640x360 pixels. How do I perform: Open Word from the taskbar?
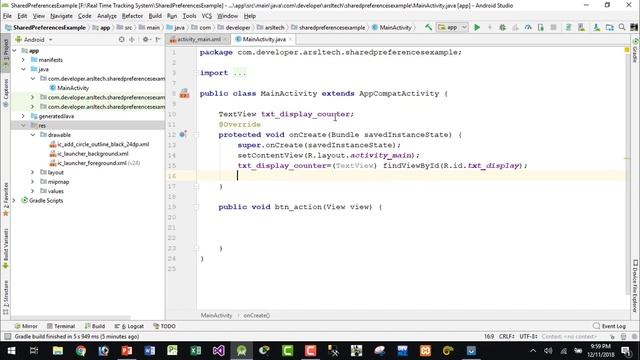click(x=149, y=351)
